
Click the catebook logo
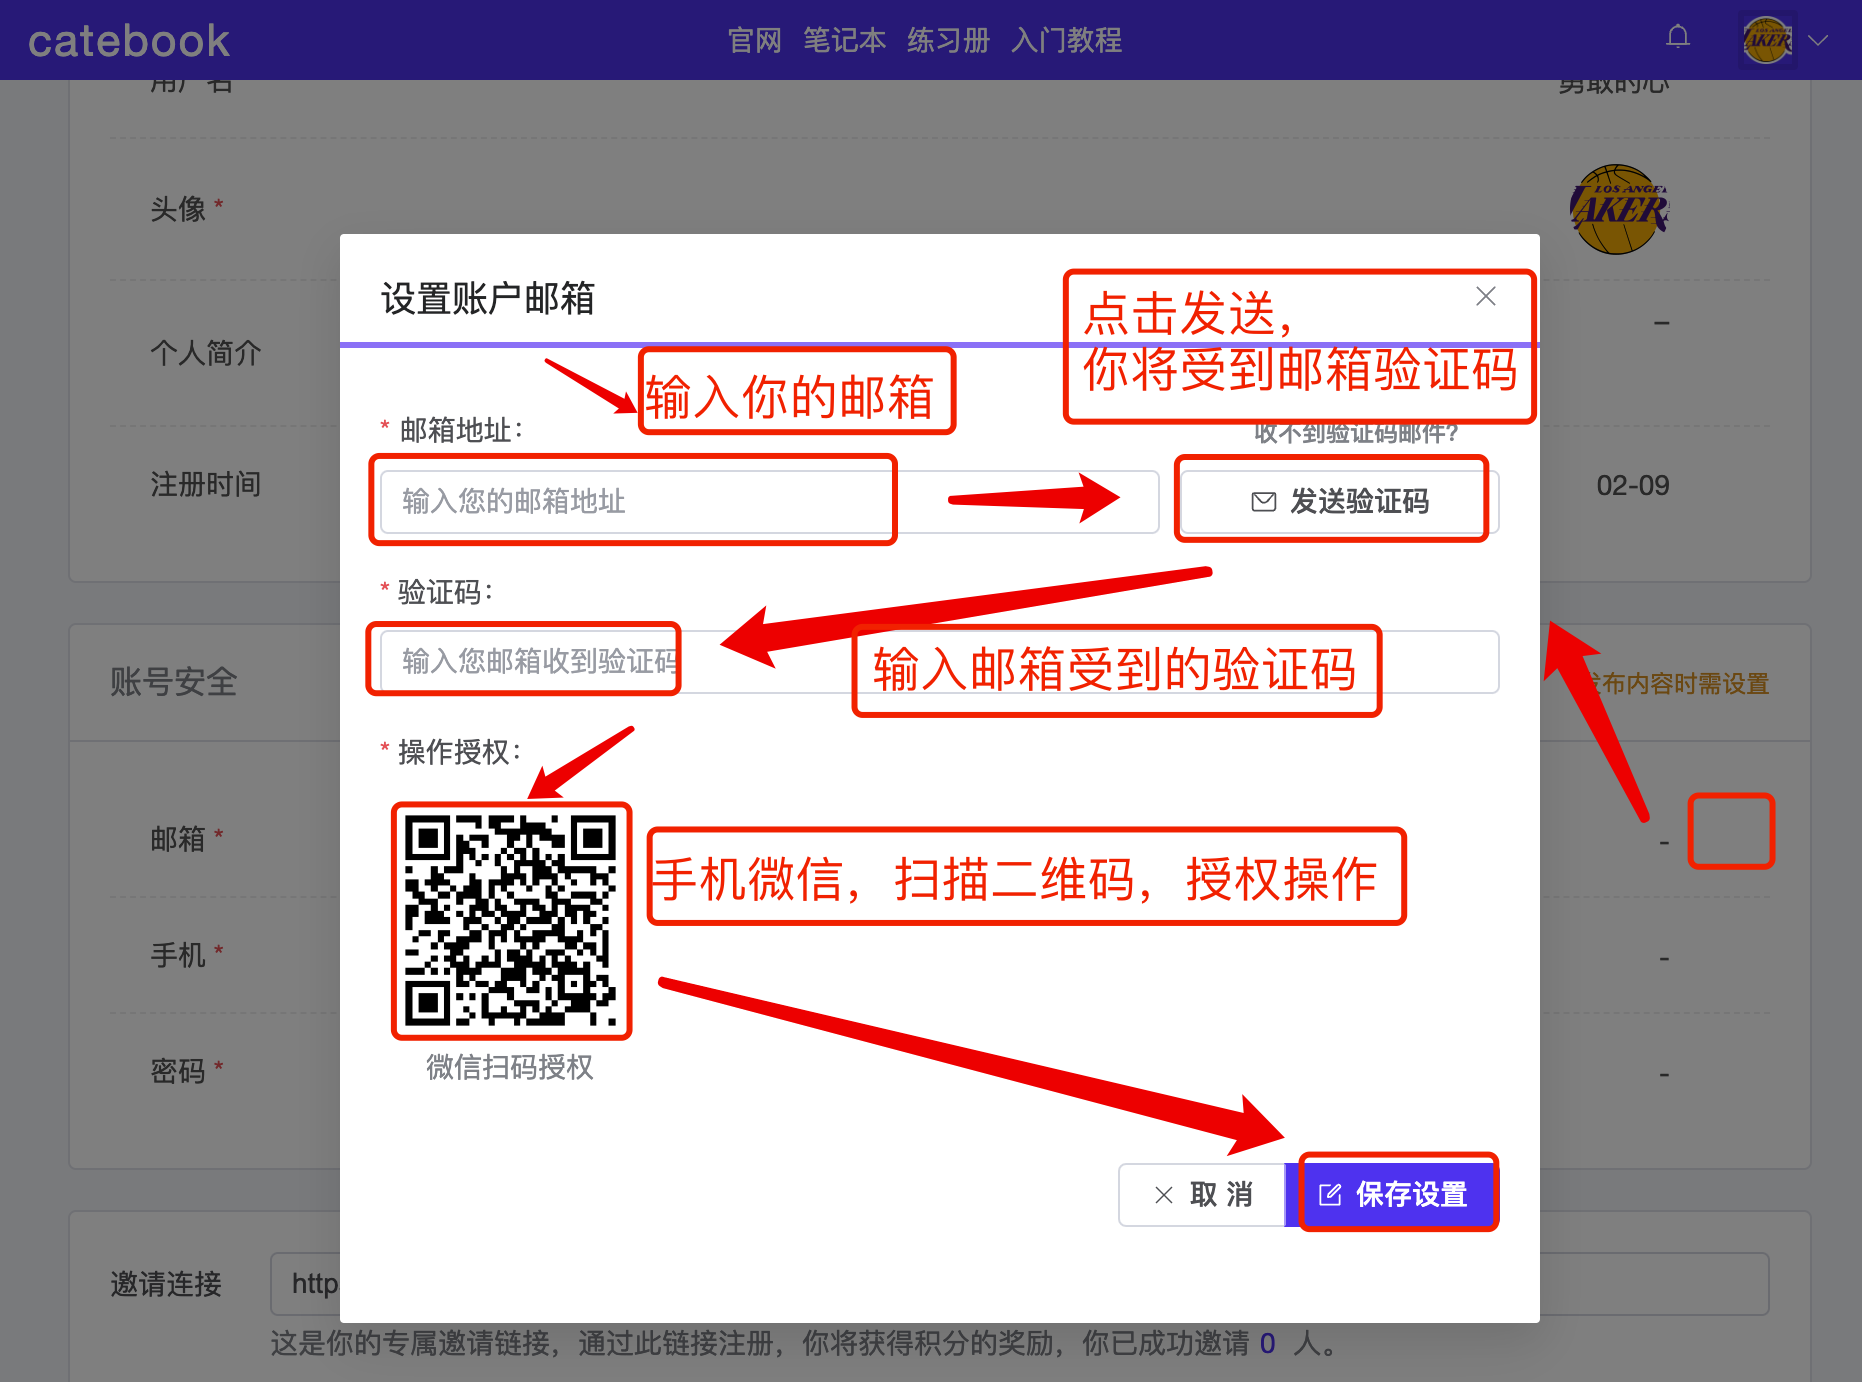tap(129, 41)
